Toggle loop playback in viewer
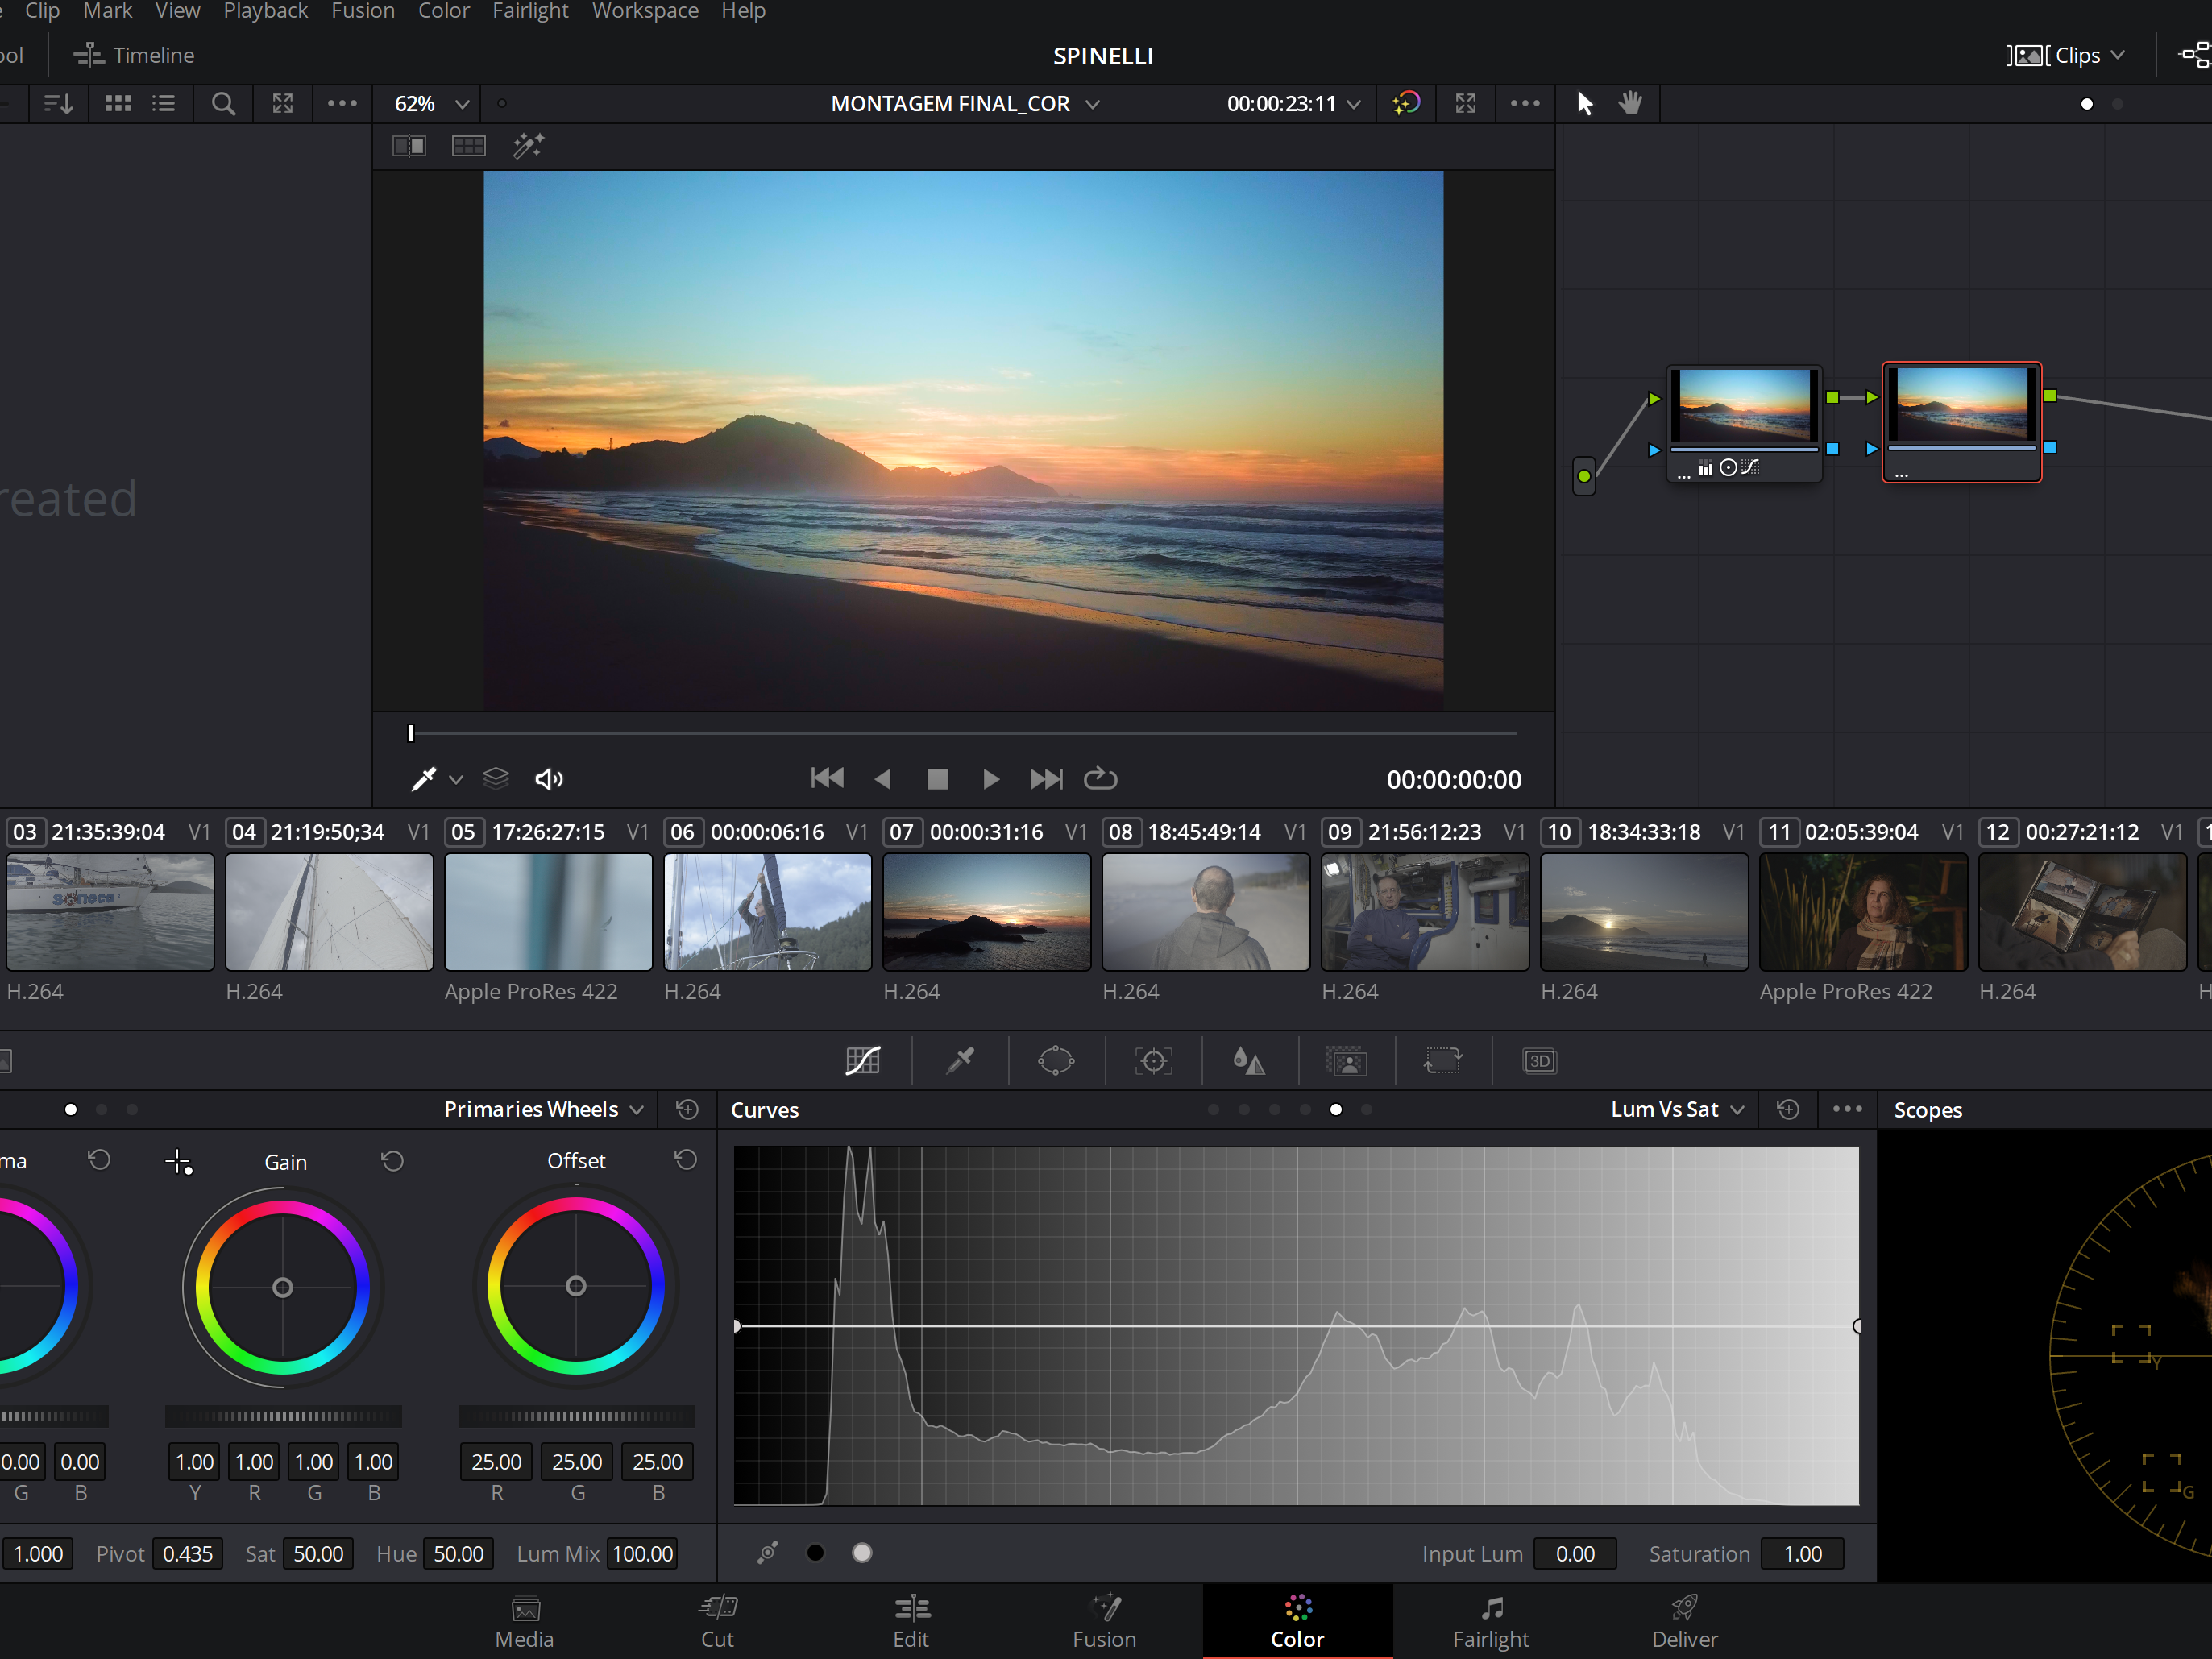2212x1659 pixels. pyautogui.click(x=1100, y=779)
